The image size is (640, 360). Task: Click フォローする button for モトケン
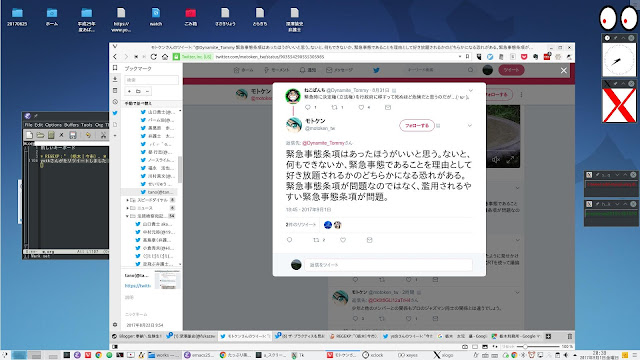tap(416, 126)
